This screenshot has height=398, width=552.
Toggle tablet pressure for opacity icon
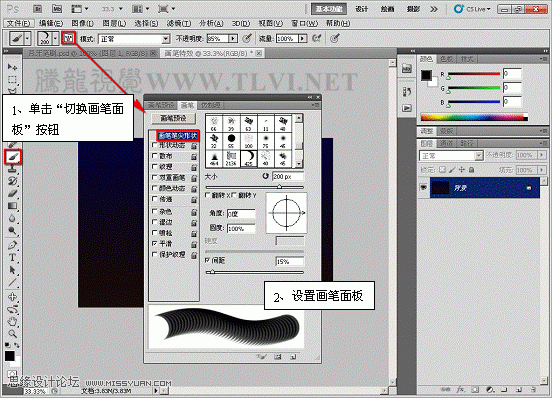[247, 38]
